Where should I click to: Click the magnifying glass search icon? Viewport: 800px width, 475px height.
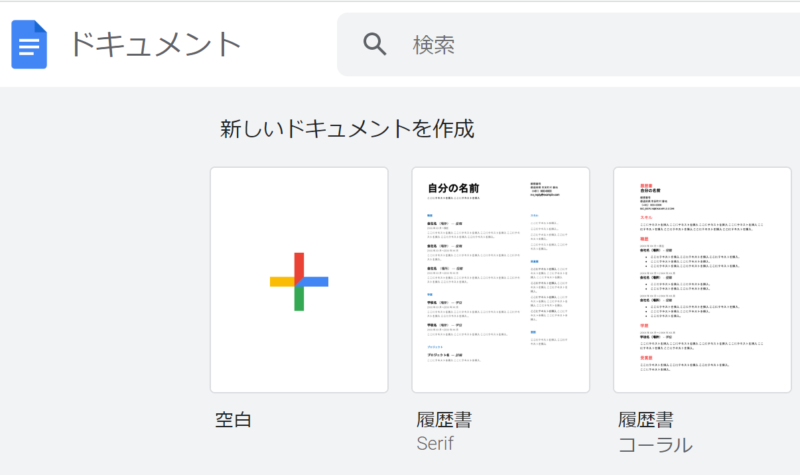(x=374, y=44)
